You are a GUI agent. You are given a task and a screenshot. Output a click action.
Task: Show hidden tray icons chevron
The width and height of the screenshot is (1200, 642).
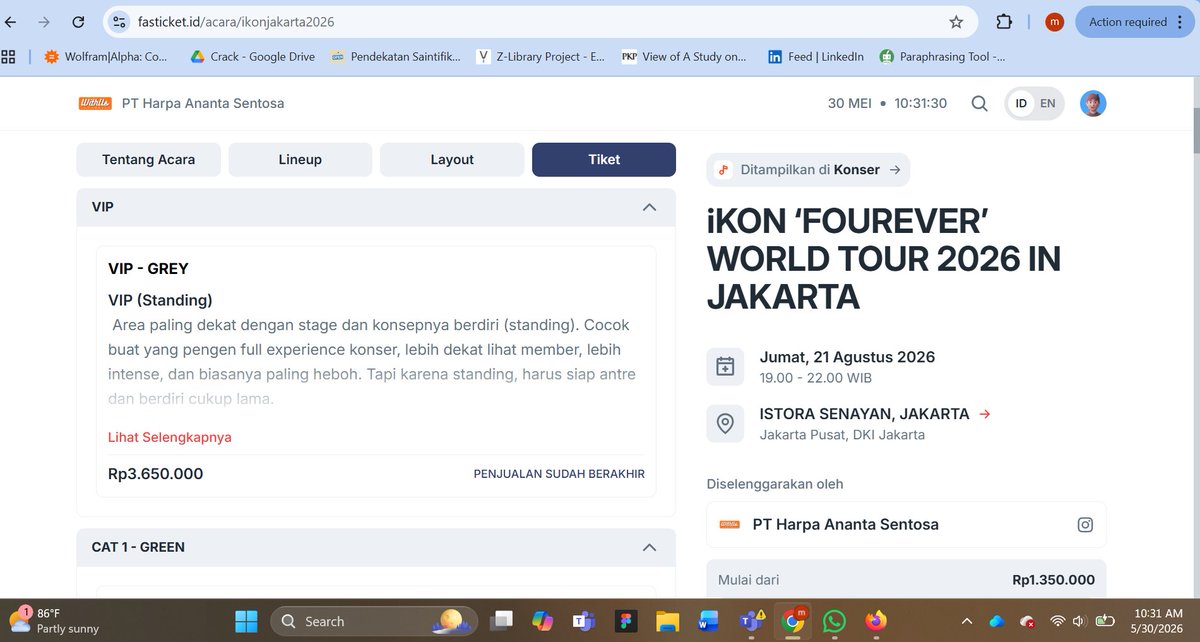tap(966, 621)
